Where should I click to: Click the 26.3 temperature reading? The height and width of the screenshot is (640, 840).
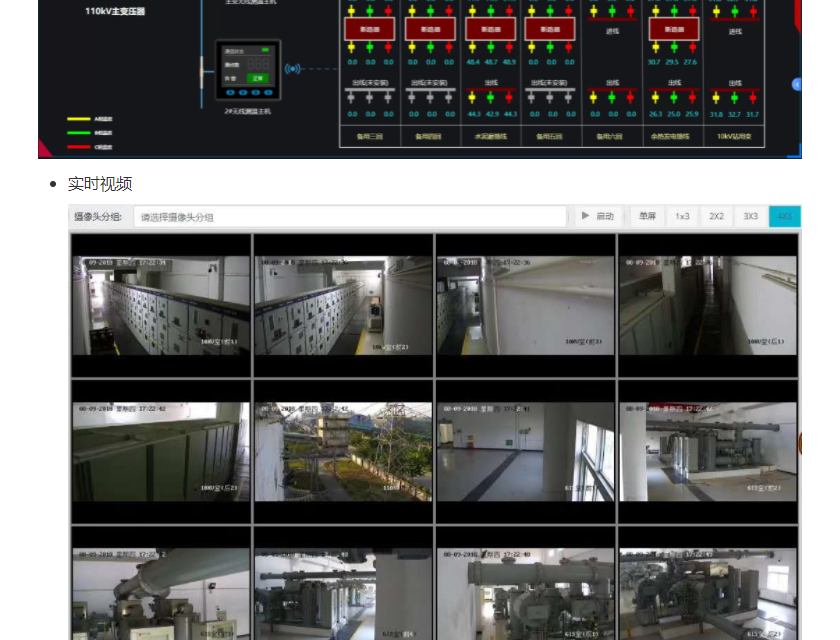click(x=655, y=114)
